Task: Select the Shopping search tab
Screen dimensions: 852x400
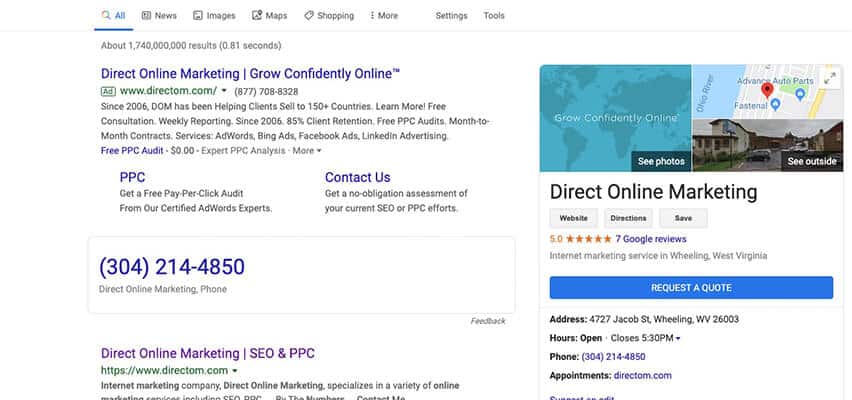Action: pyautogui.click(x=329, y=16)
